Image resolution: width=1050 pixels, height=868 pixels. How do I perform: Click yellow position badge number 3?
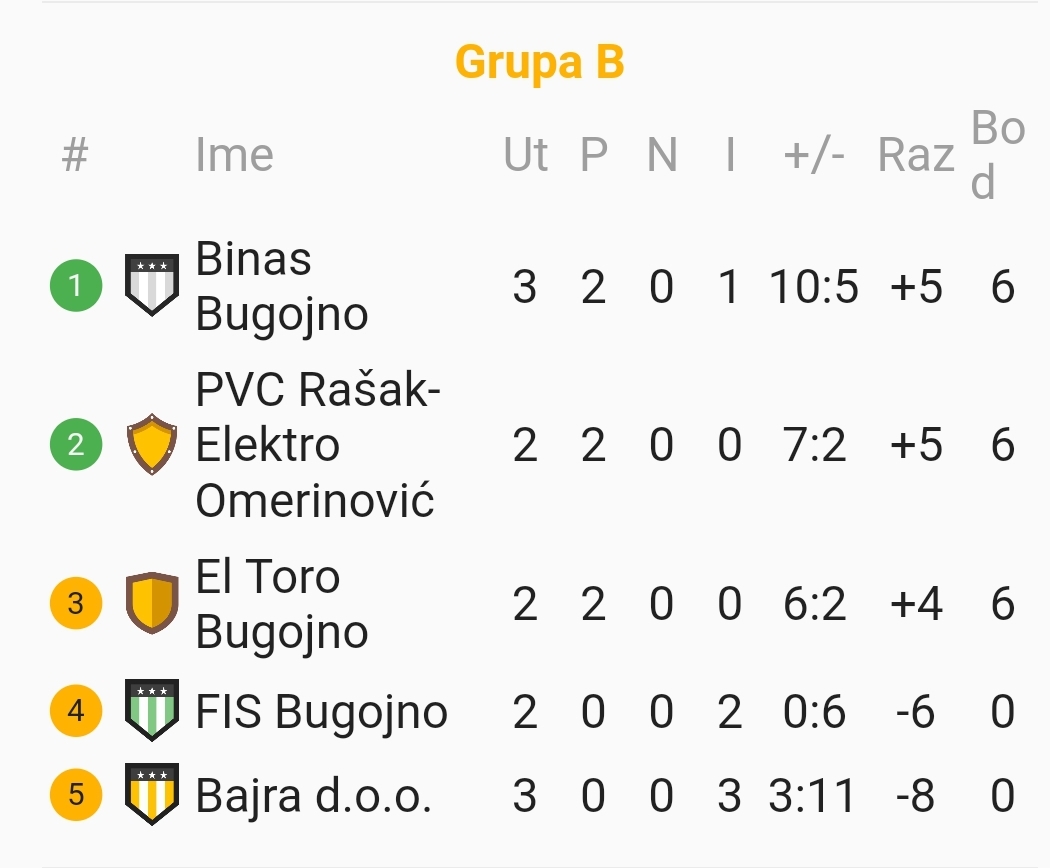click(76, 603)
